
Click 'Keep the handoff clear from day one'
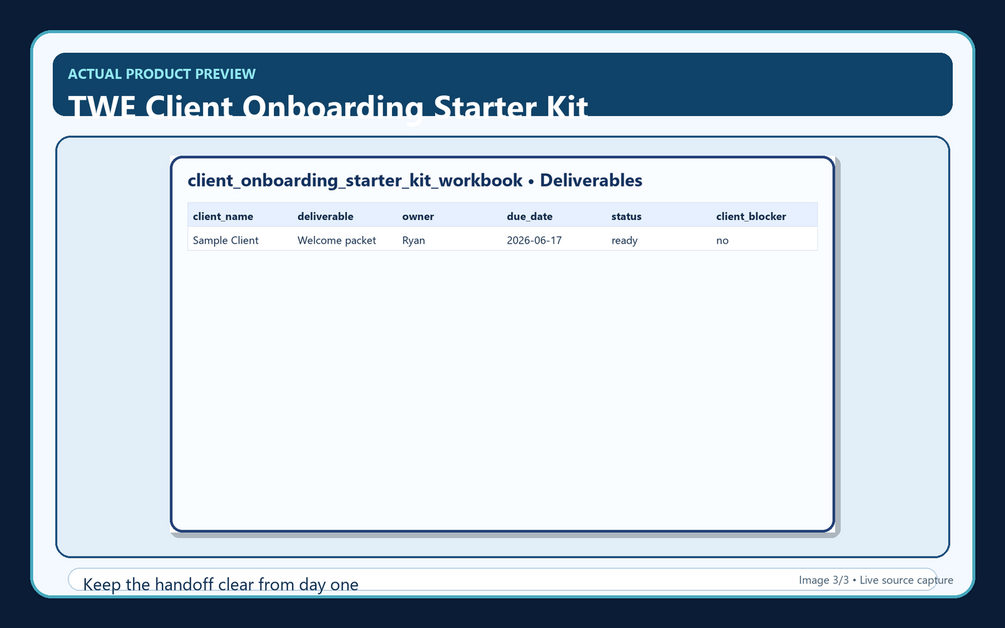pos(220,584)
